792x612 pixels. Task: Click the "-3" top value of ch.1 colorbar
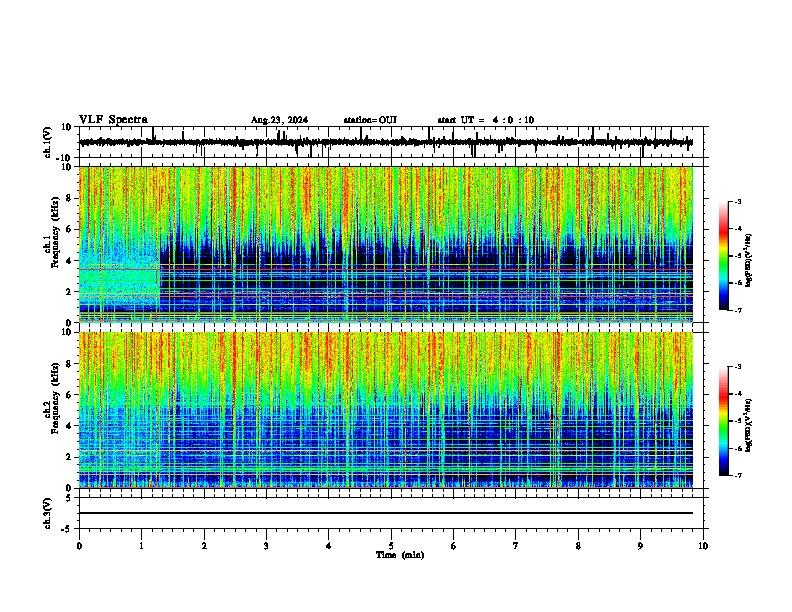point(737,201)
